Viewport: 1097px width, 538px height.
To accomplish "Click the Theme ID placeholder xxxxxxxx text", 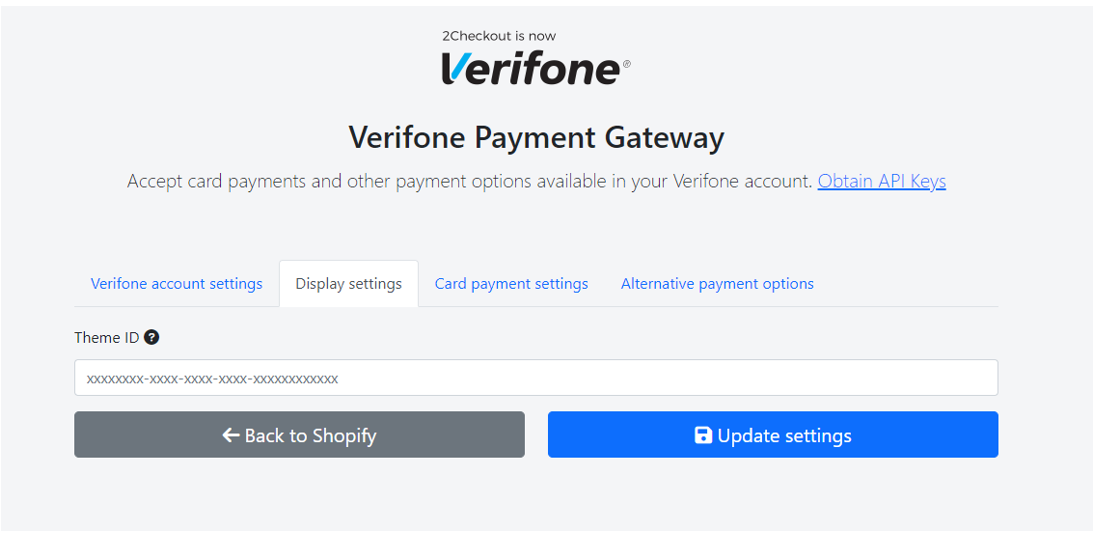I will [212, 378].
